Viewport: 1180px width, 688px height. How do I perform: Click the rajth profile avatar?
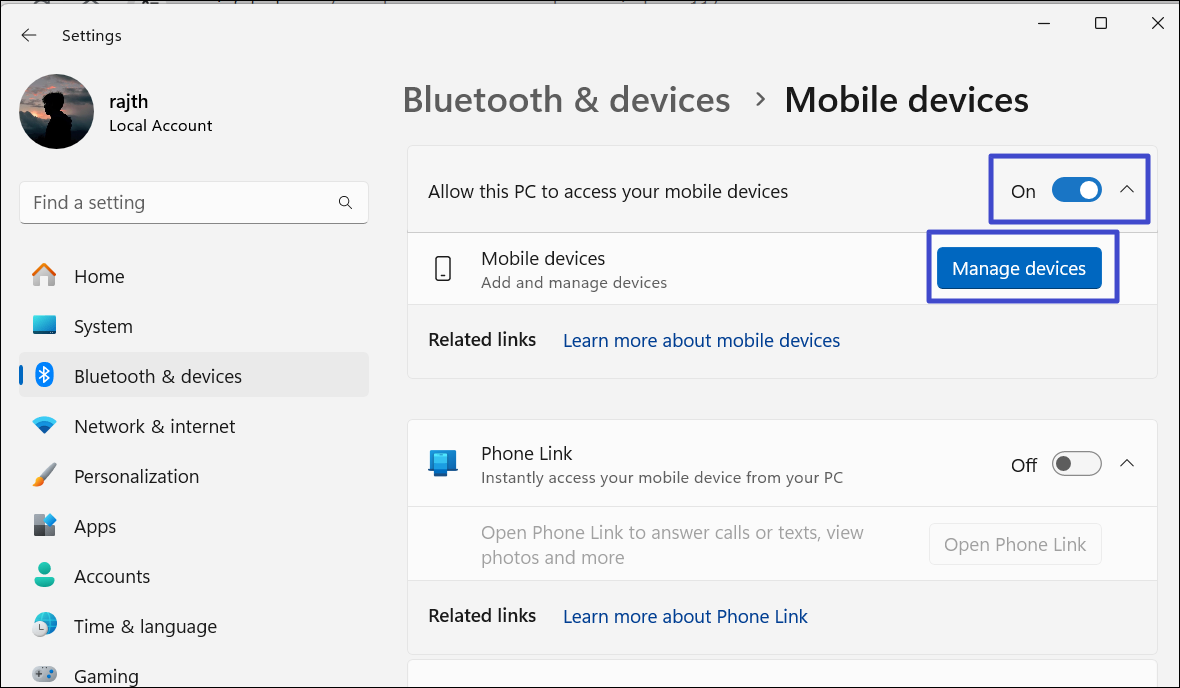coord(56,111)
